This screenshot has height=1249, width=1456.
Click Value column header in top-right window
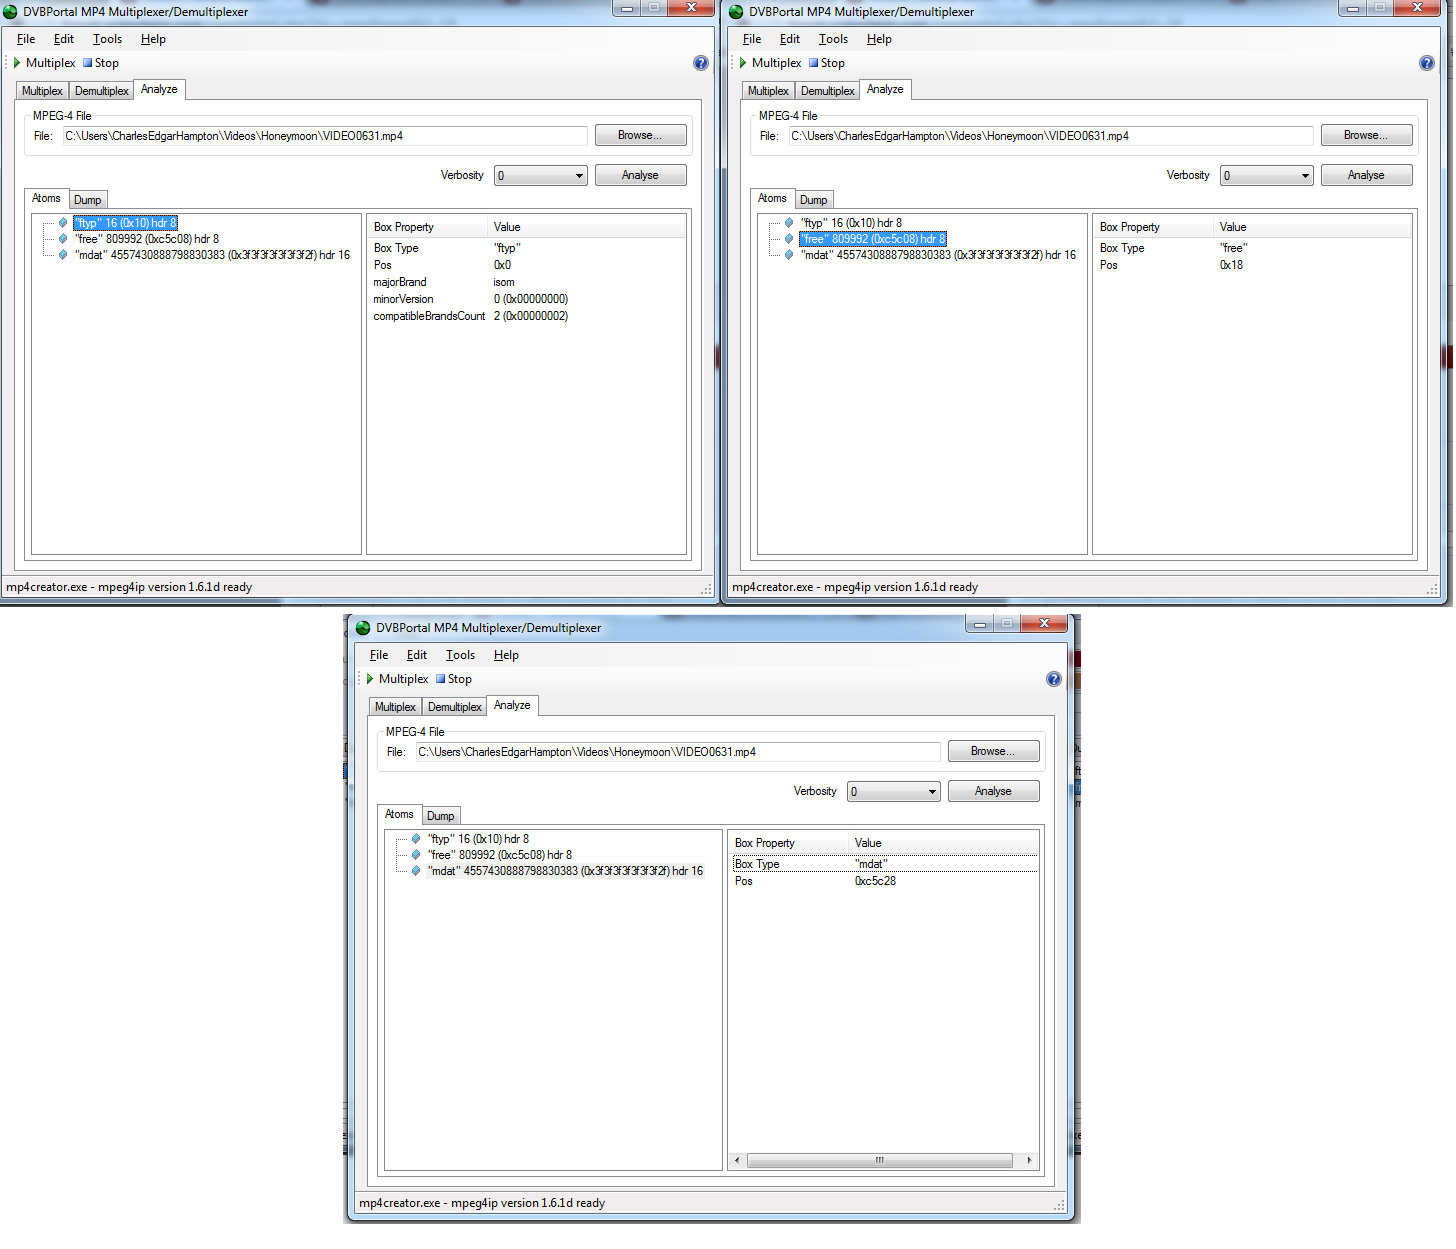(1312, 227)
